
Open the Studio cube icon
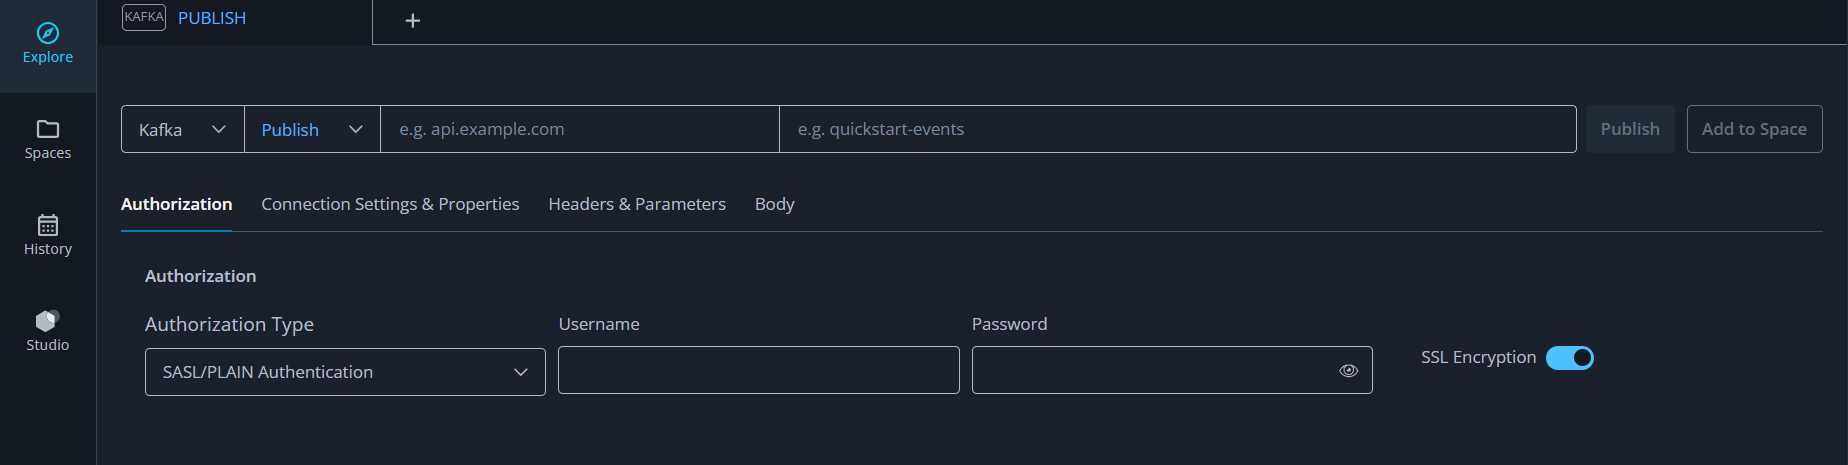48,321
